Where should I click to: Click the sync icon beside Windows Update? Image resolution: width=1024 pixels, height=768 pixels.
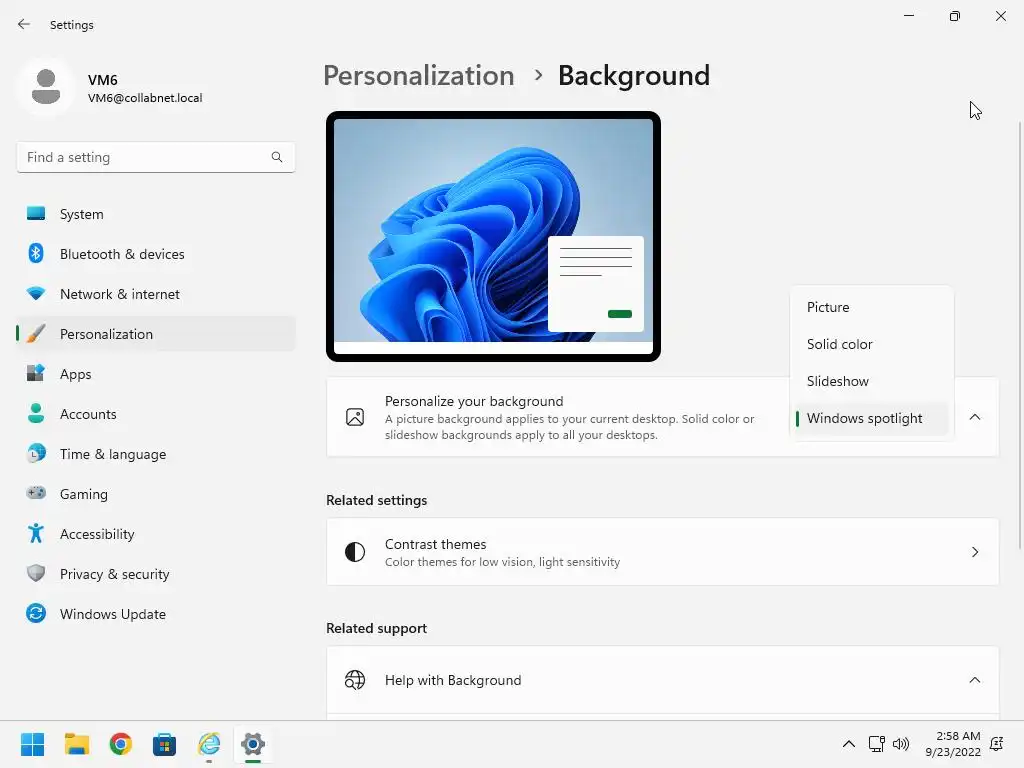coord(36,613)
